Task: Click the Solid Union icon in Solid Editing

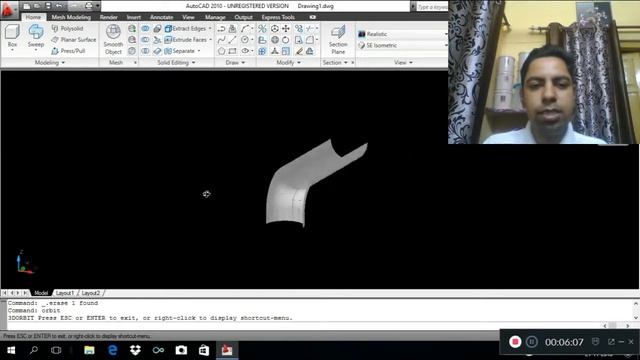Action: [x=145, y=29]
